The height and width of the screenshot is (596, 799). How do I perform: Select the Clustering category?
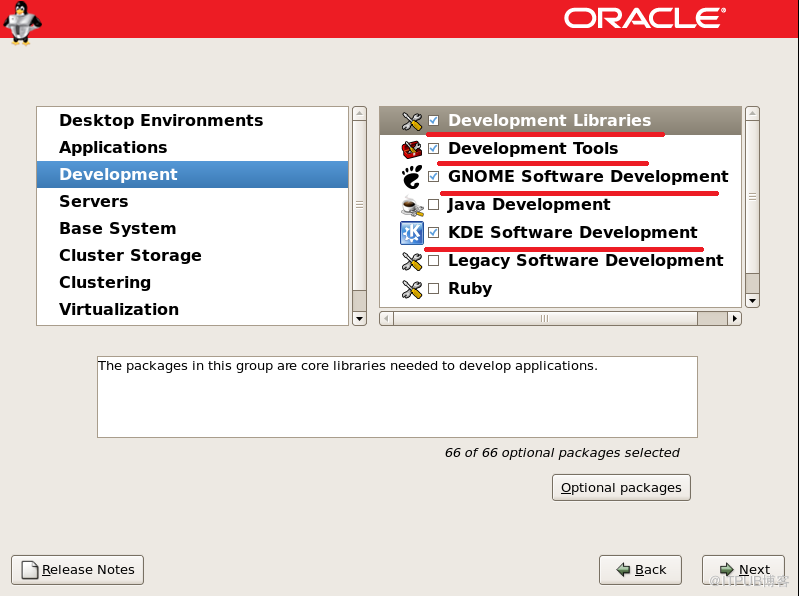point(193,282)
